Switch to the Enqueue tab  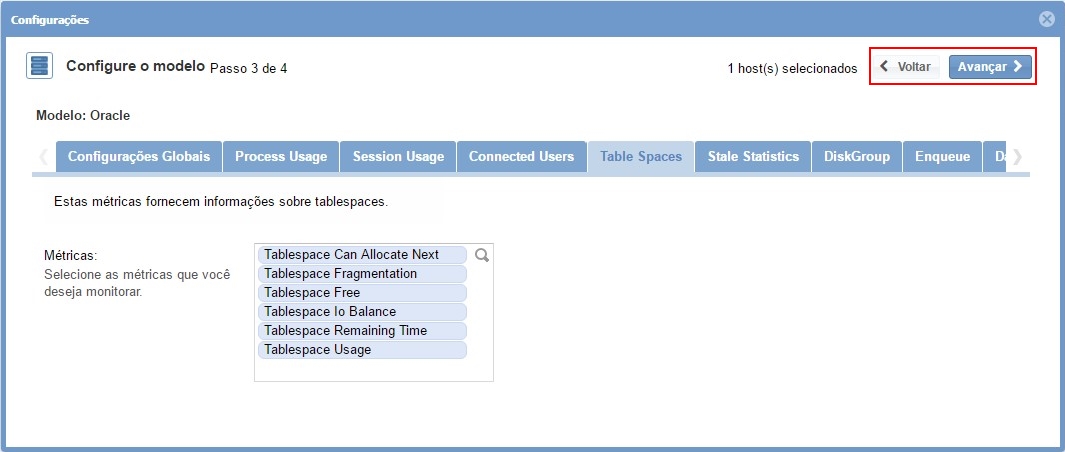pyautogui.click(x=943, y=157)
